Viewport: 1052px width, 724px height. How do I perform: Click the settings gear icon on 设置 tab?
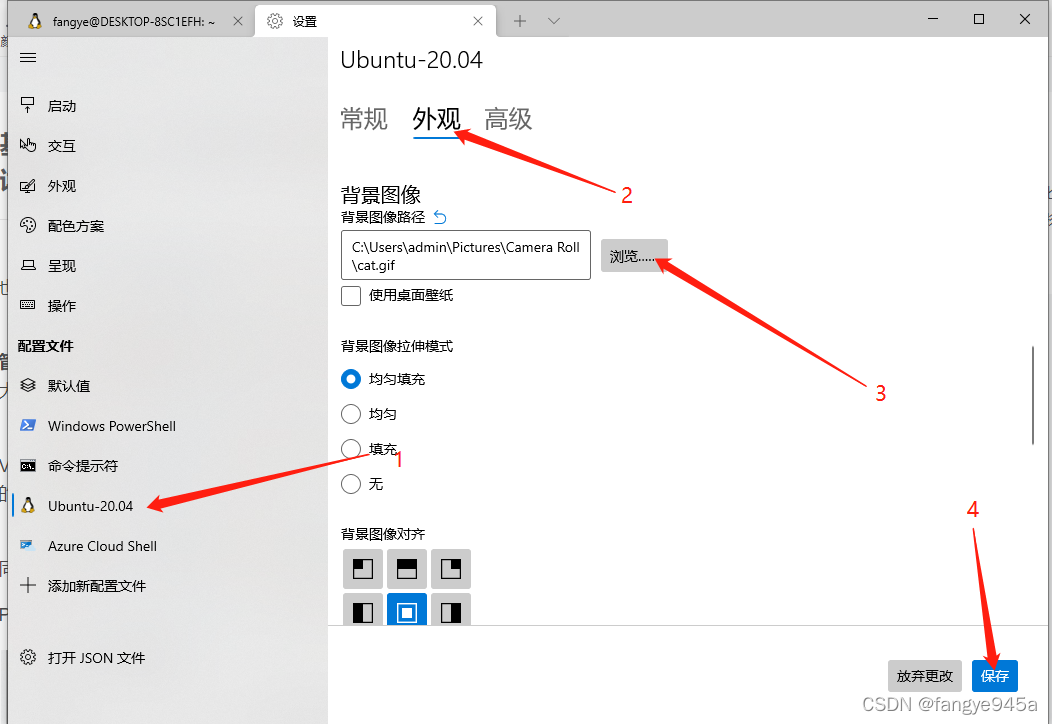(274, 21)
